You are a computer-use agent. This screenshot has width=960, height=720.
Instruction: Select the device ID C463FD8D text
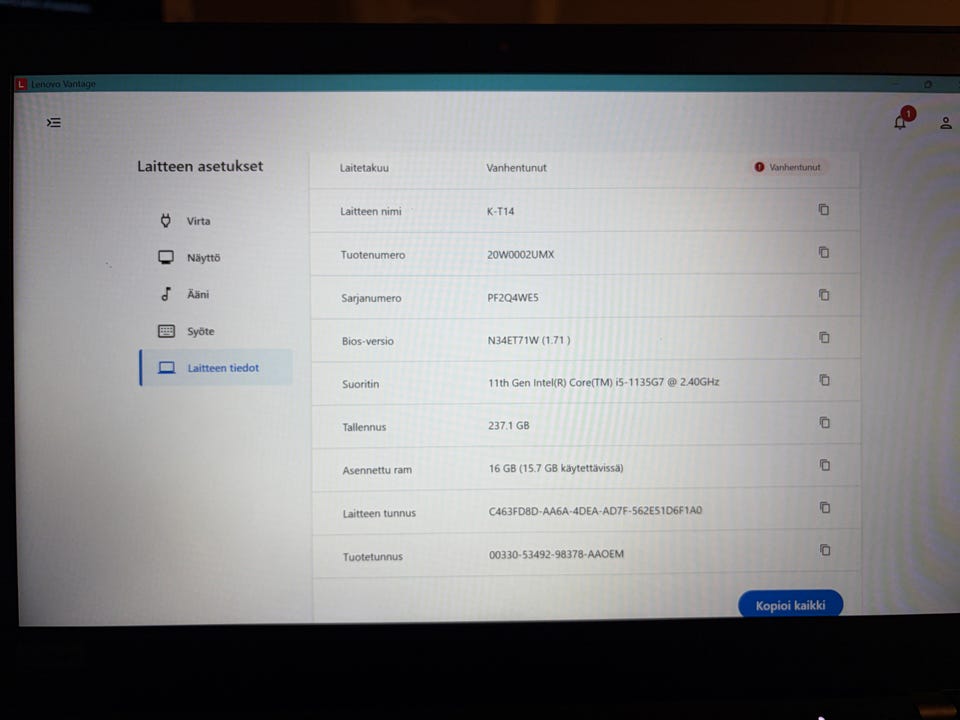coord(595,511)
